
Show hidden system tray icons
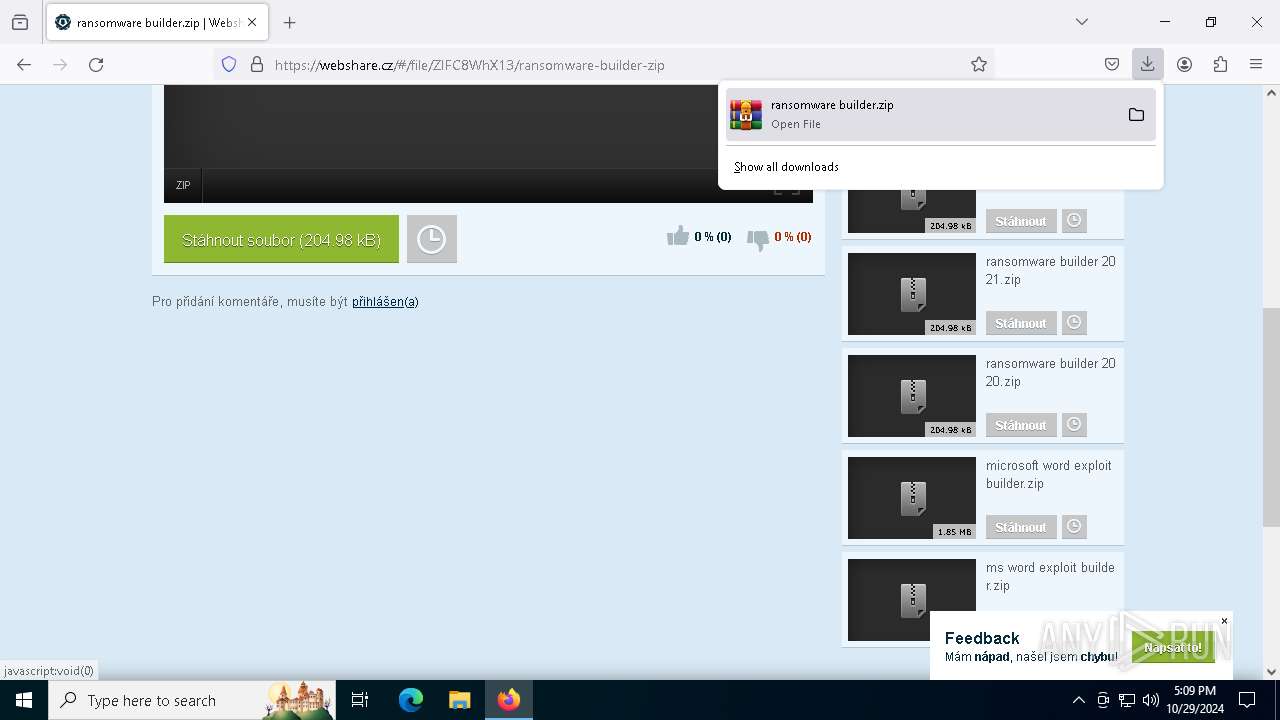point(1078,700)
